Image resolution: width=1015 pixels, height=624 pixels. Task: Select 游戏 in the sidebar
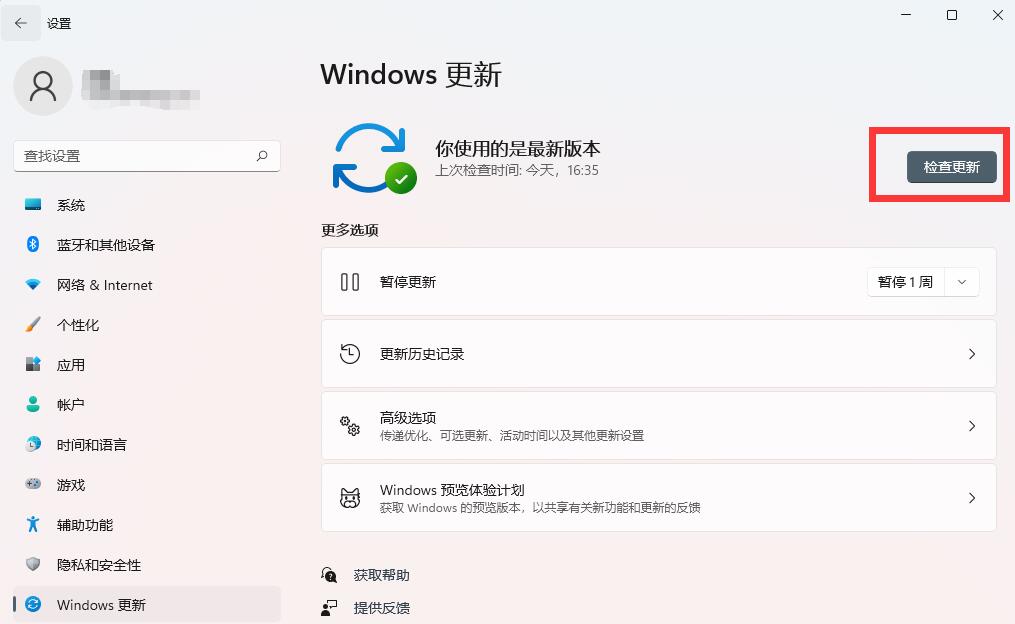(147, 485)
